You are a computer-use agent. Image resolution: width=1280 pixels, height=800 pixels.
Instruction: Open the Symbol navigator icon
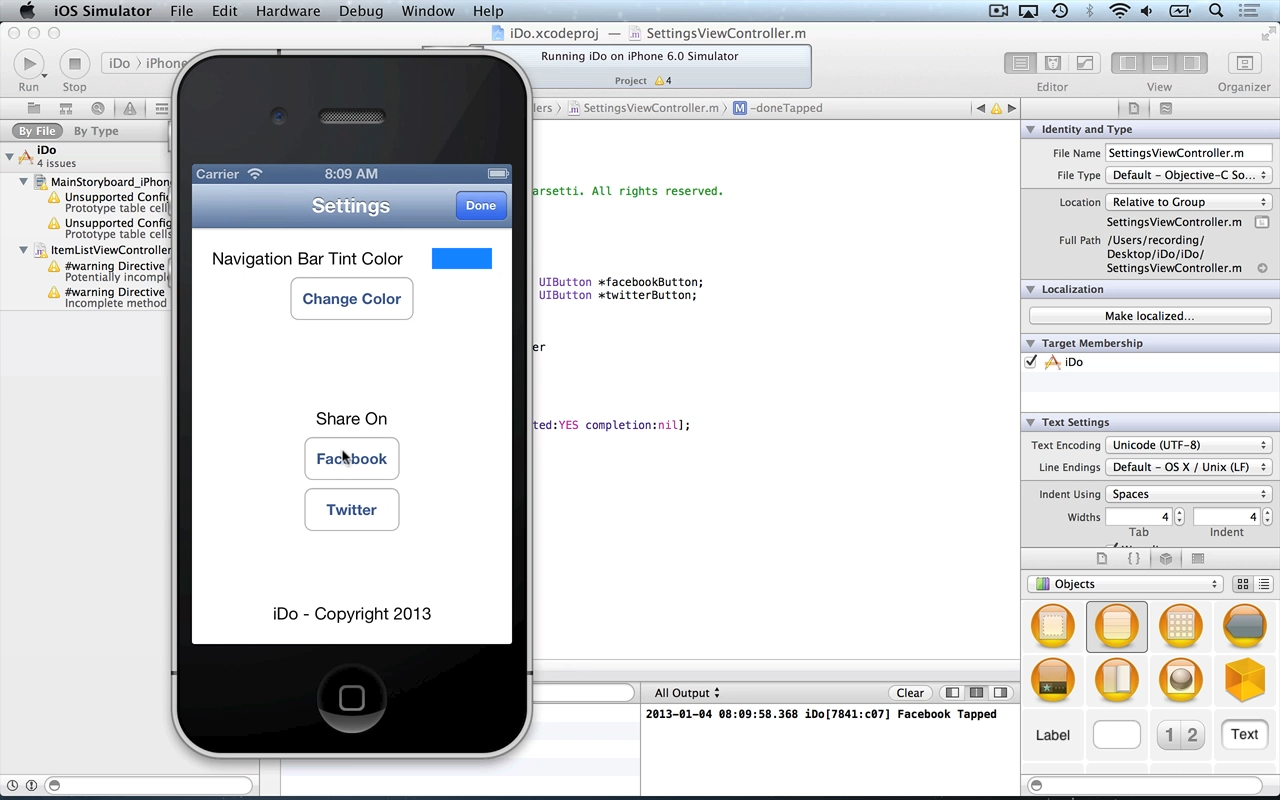pos(66,109)
